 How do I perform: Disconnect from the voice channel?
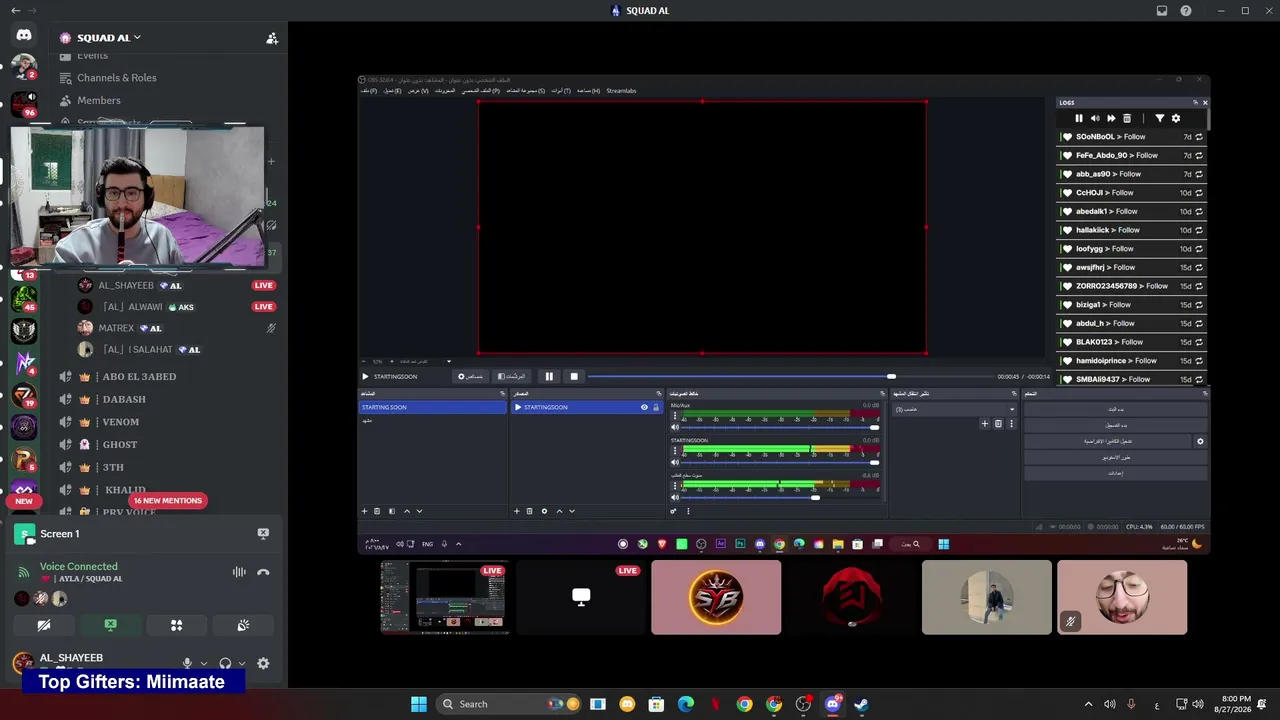click(x=263, y=572)
